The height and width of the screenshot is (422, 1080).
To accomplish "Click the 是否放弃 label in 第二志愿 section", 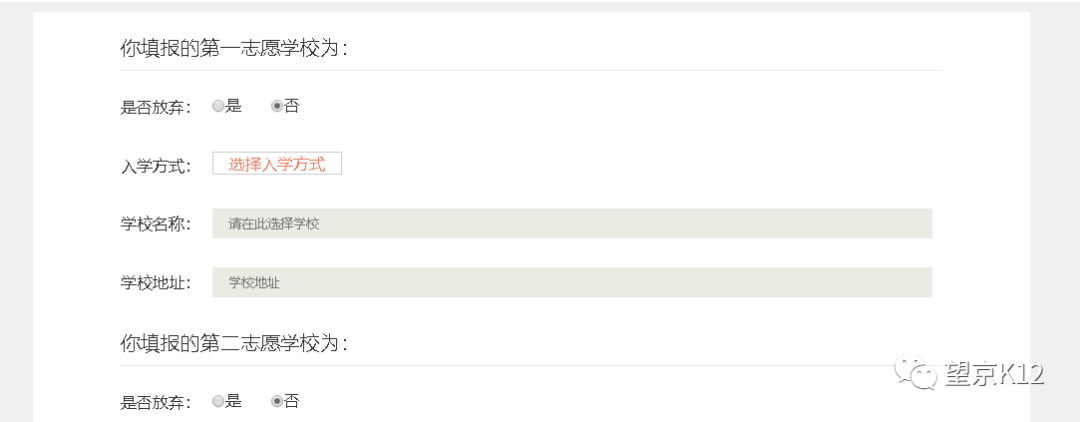I will click(156, 402).
